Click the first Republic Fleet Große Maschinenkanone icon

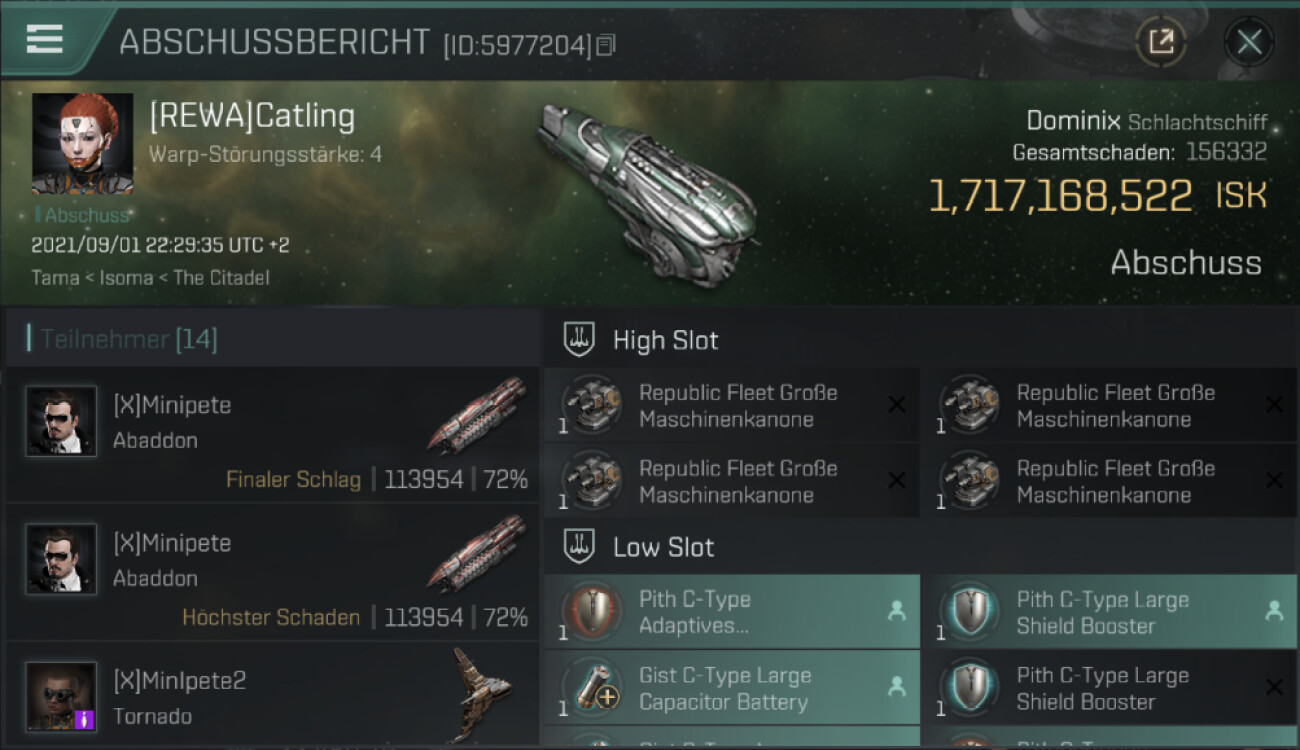coord(592,405)
